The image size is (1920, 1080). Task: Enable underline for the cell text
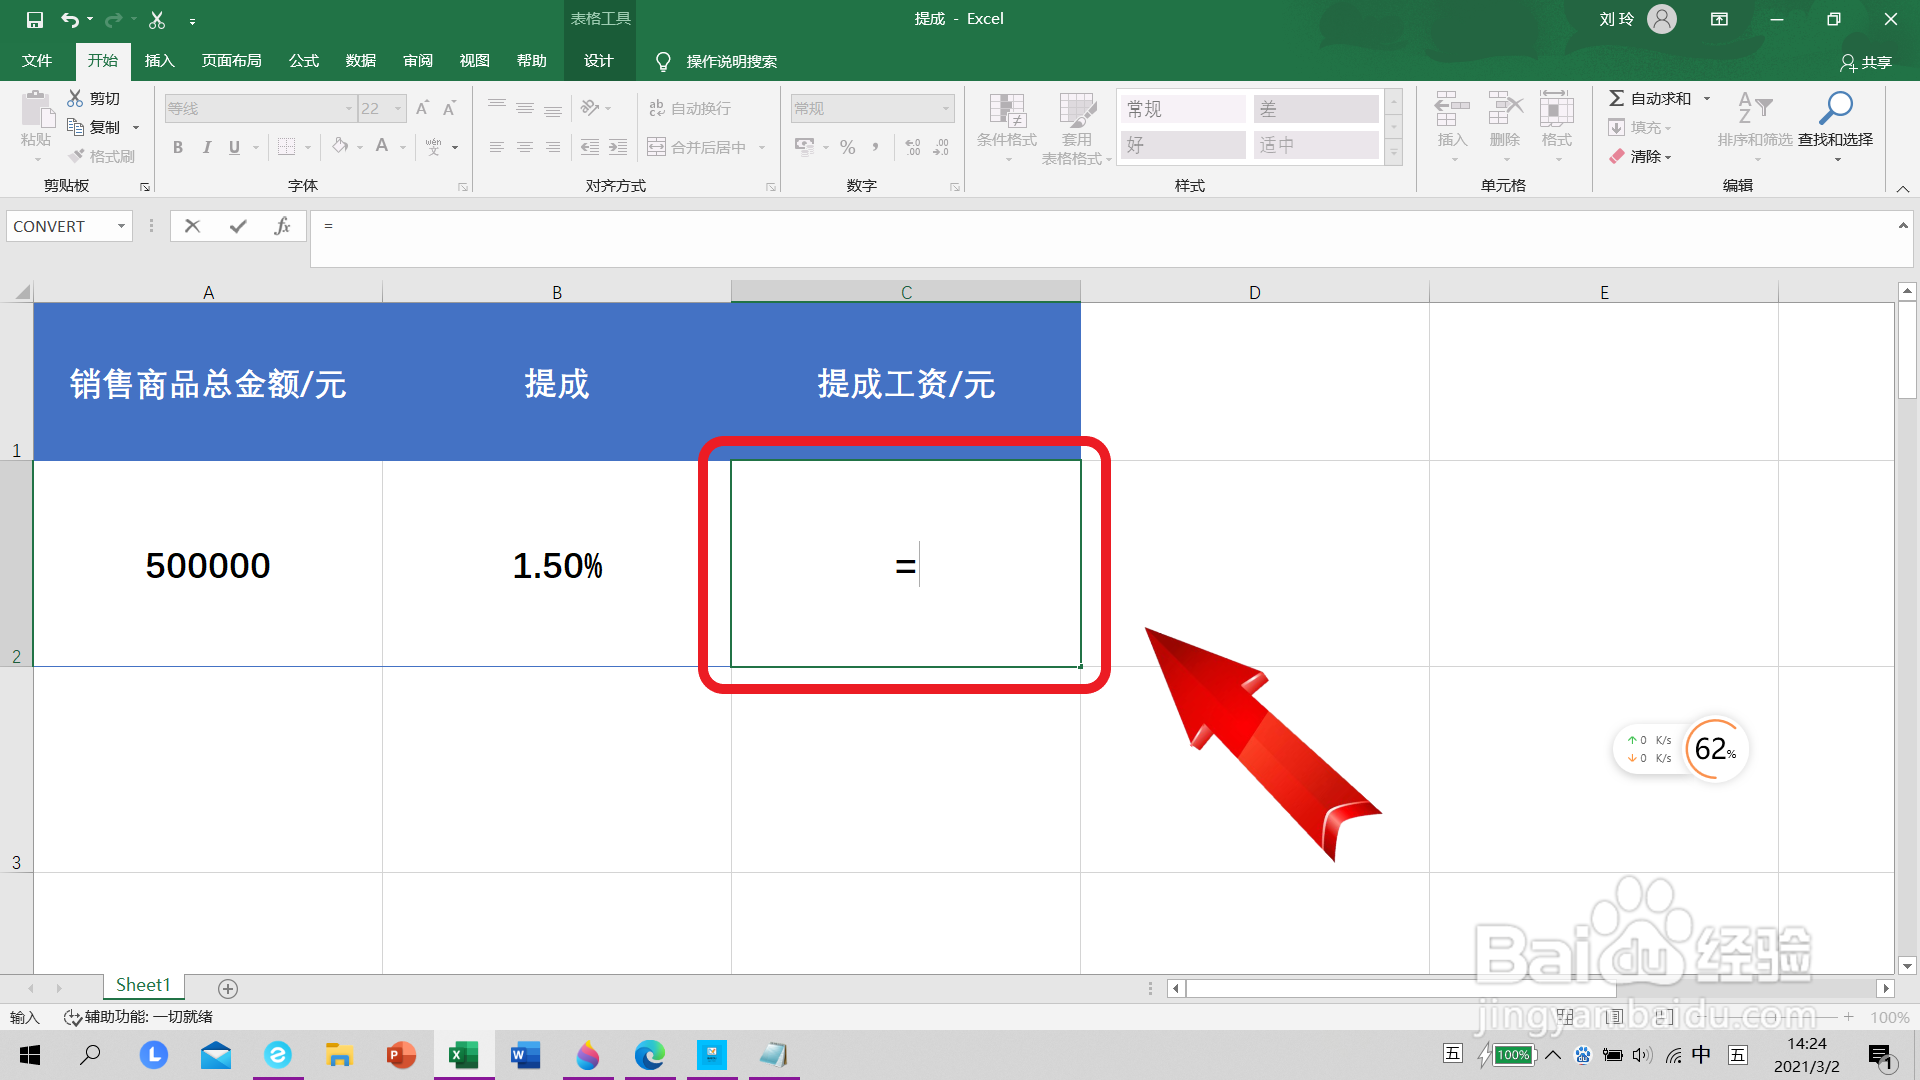coord(232,147)
